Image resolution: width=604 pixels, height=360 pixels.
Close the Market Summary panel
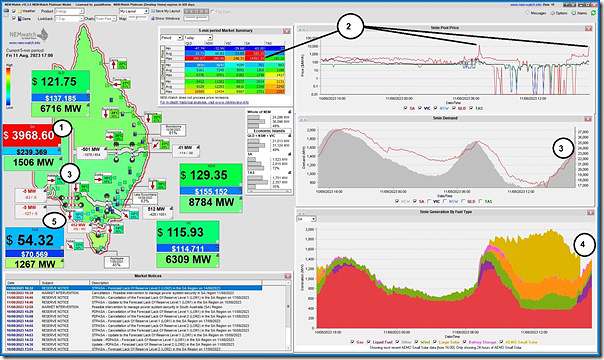(287, 31)
